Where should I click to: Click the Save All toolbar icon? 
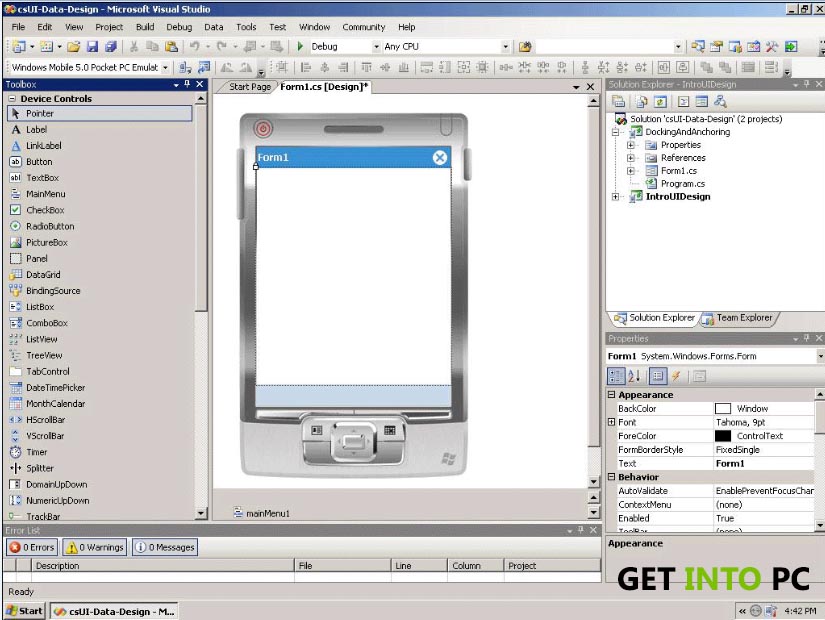(110, 46)
